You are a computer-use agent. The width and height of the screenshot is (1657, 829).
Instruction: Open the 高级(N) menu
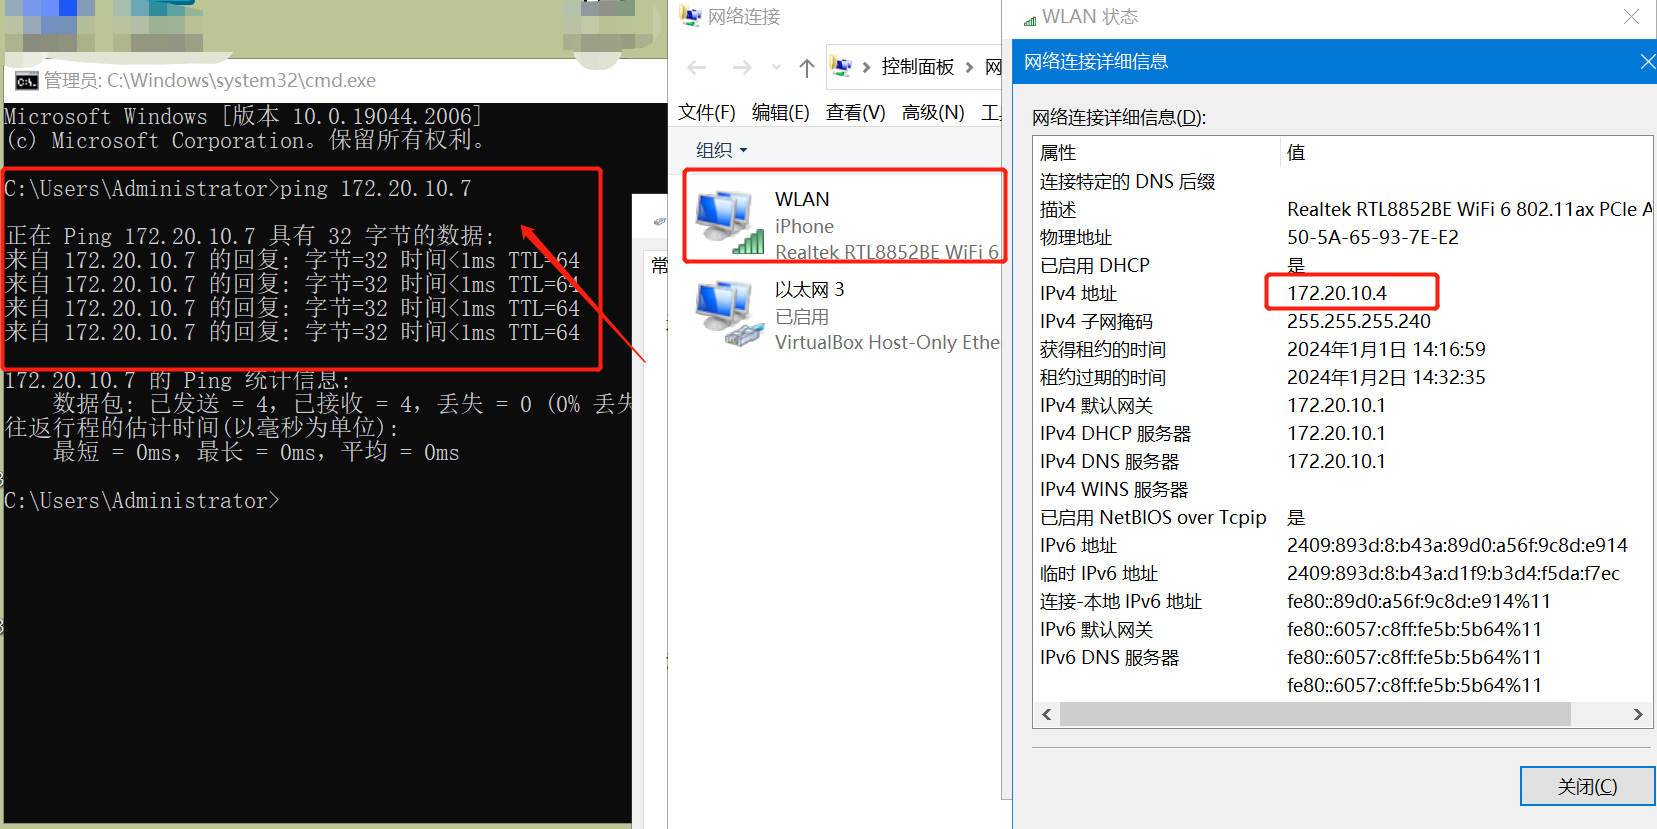pos(932,112)
